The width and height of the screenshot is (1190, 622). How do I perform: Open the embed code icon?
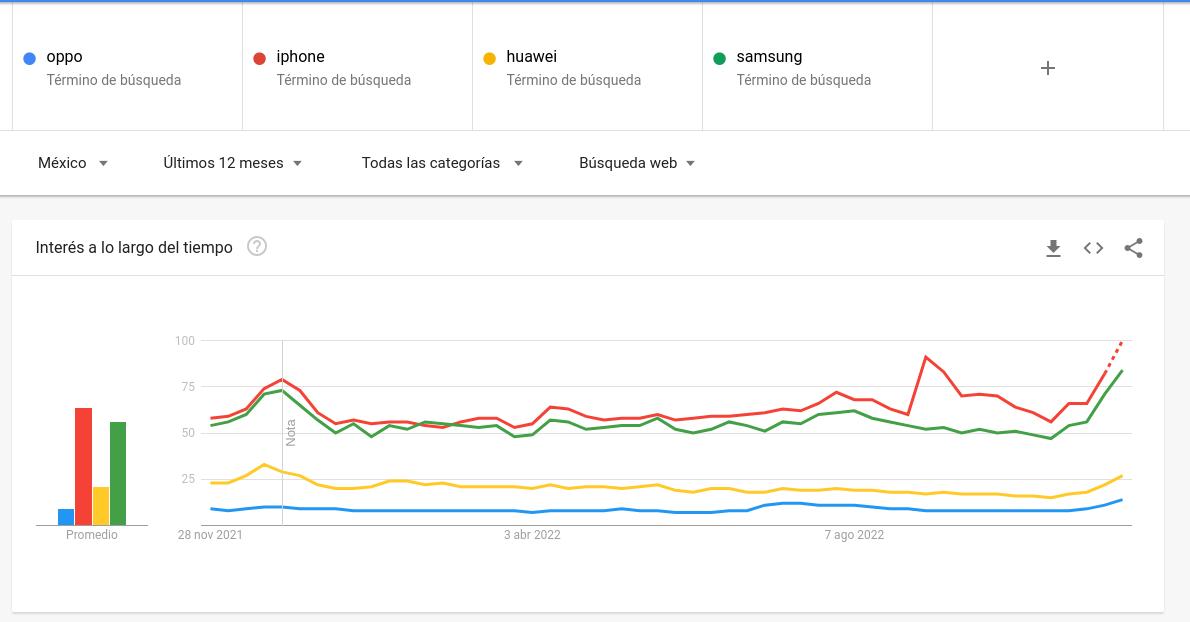coord(1093,248)
